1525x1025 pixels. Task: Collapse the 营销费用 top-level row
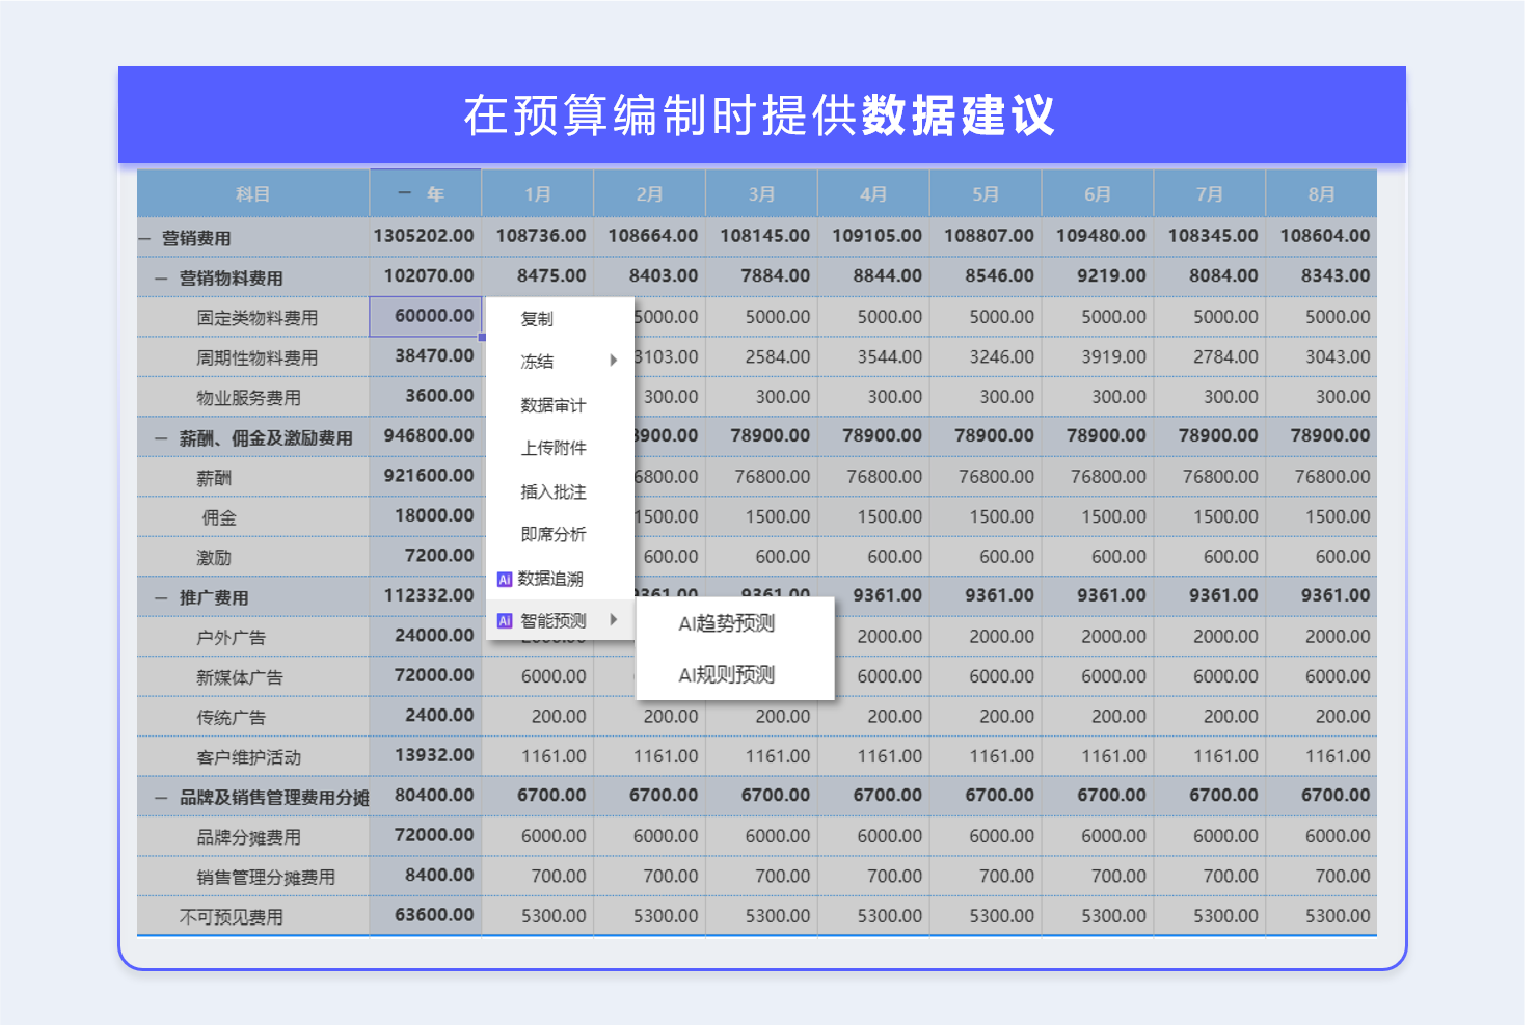pyautogui.click(x=145, y=238)
